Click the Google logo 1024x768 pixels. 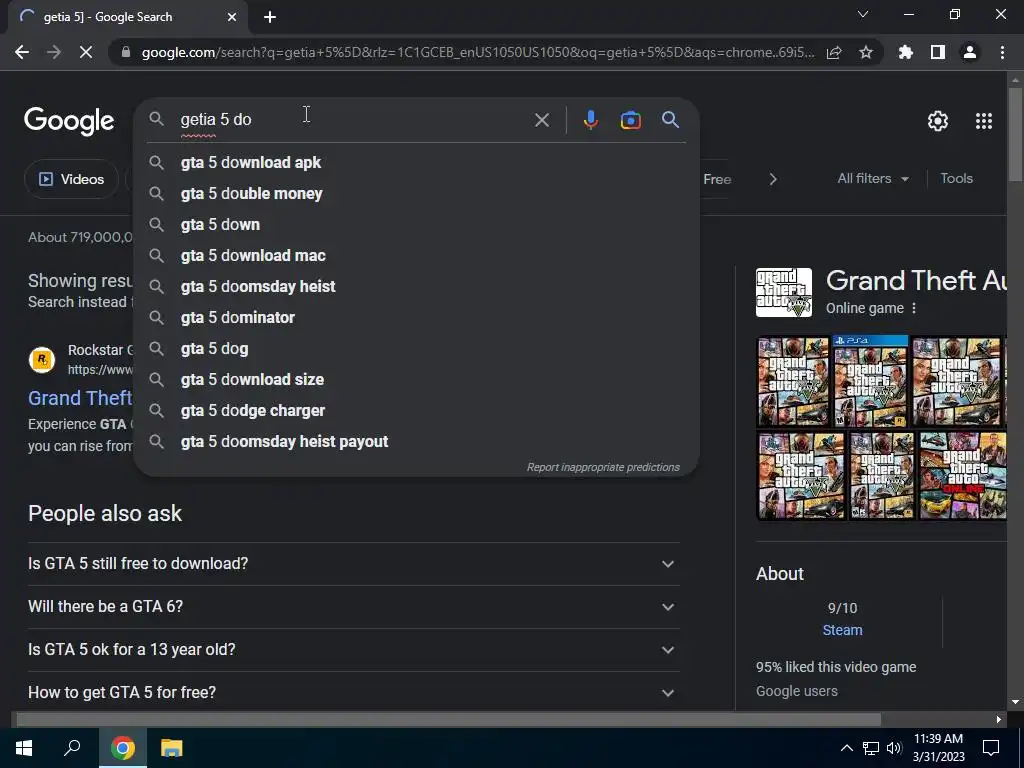click(69, 121)
